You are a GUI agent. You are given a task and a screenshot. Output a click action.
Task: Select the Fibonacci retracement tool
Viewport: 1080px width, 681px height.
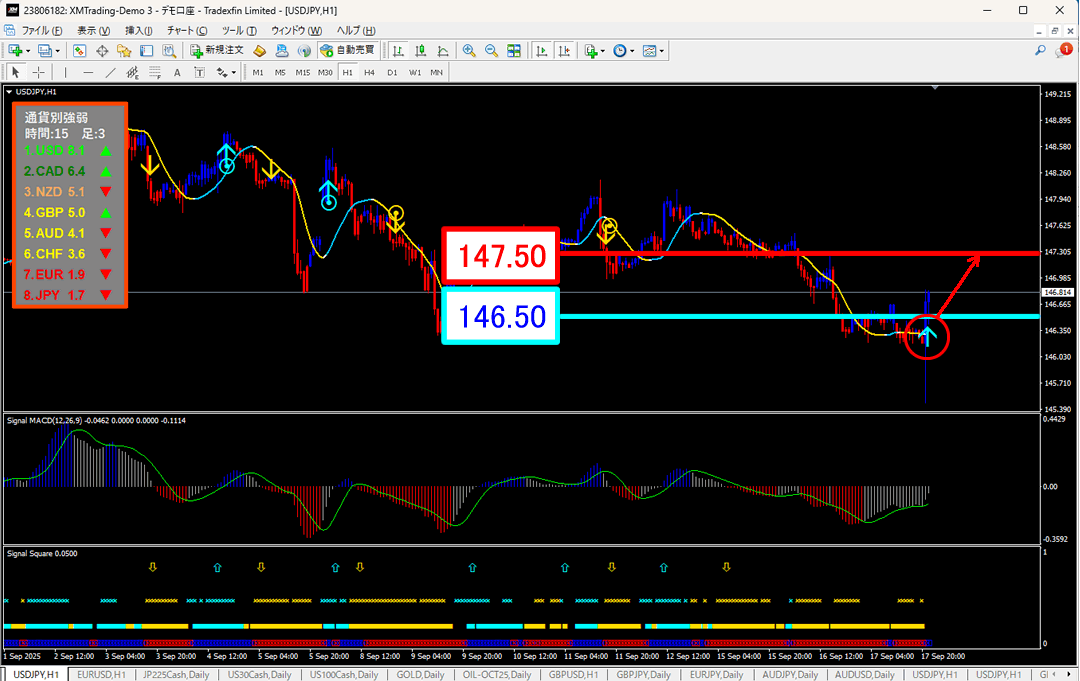click(155, 72)
